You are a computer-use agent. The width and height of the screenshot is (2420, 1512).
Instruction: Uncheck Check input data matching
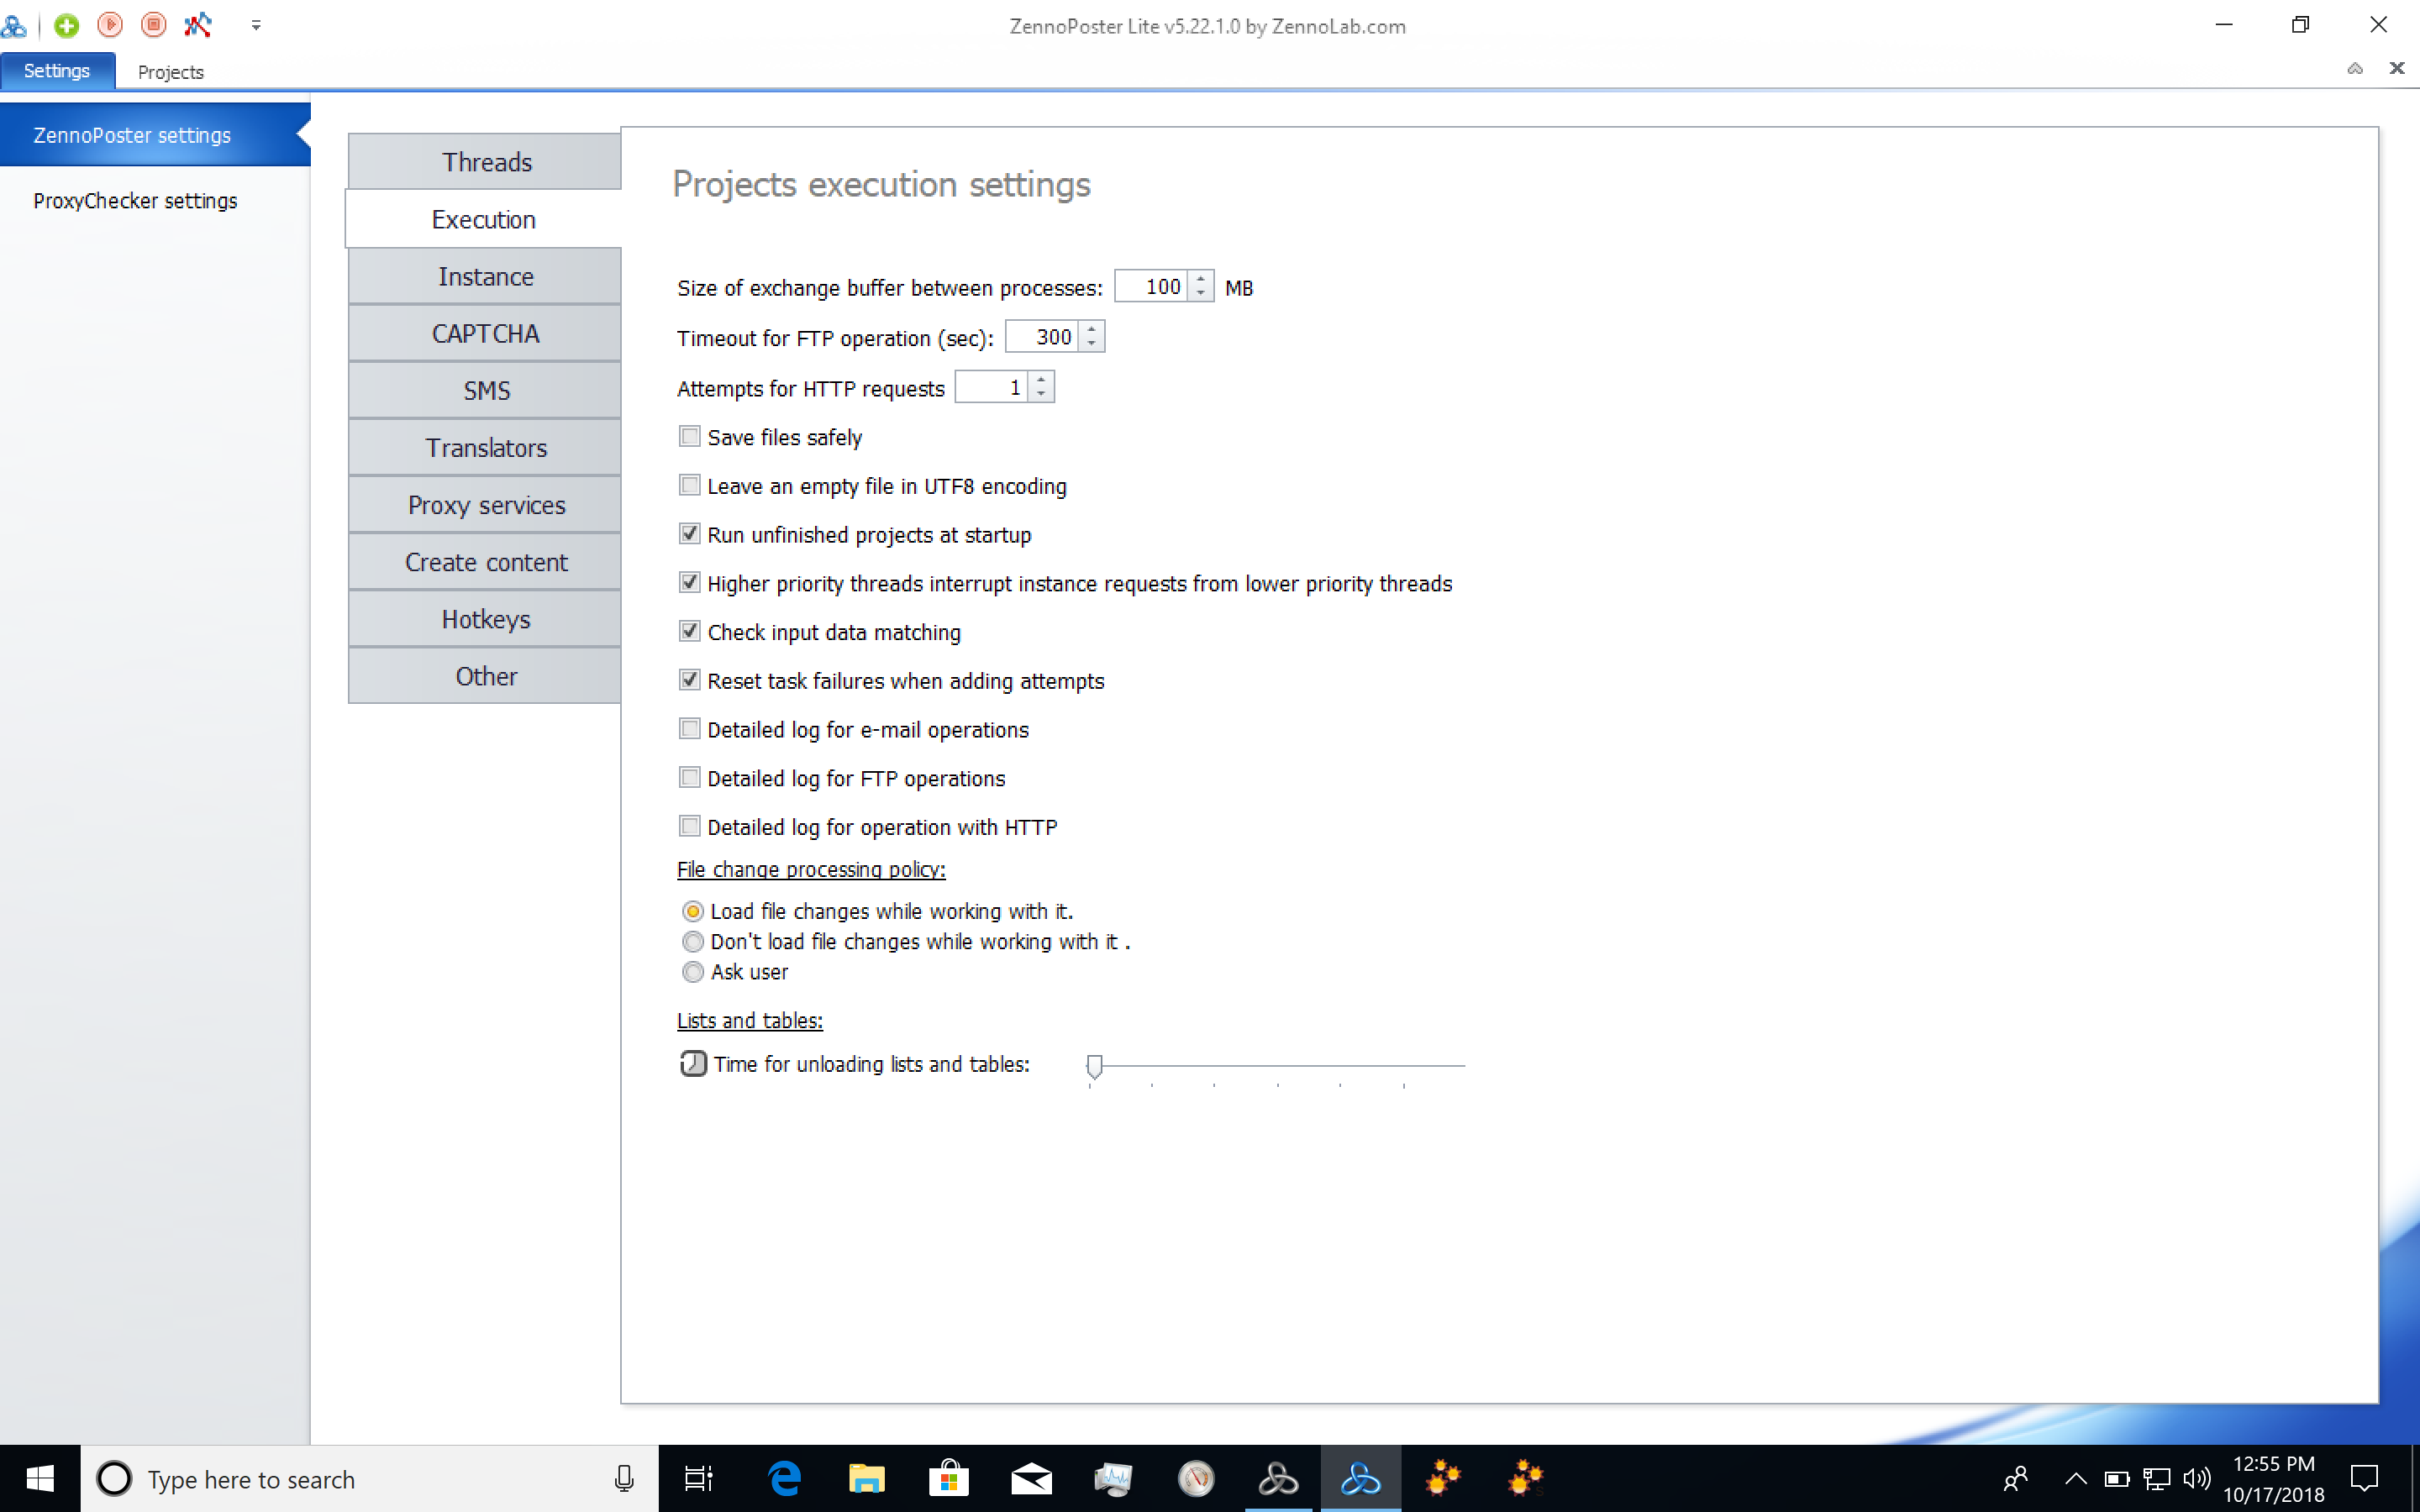[x=689, y=631]
